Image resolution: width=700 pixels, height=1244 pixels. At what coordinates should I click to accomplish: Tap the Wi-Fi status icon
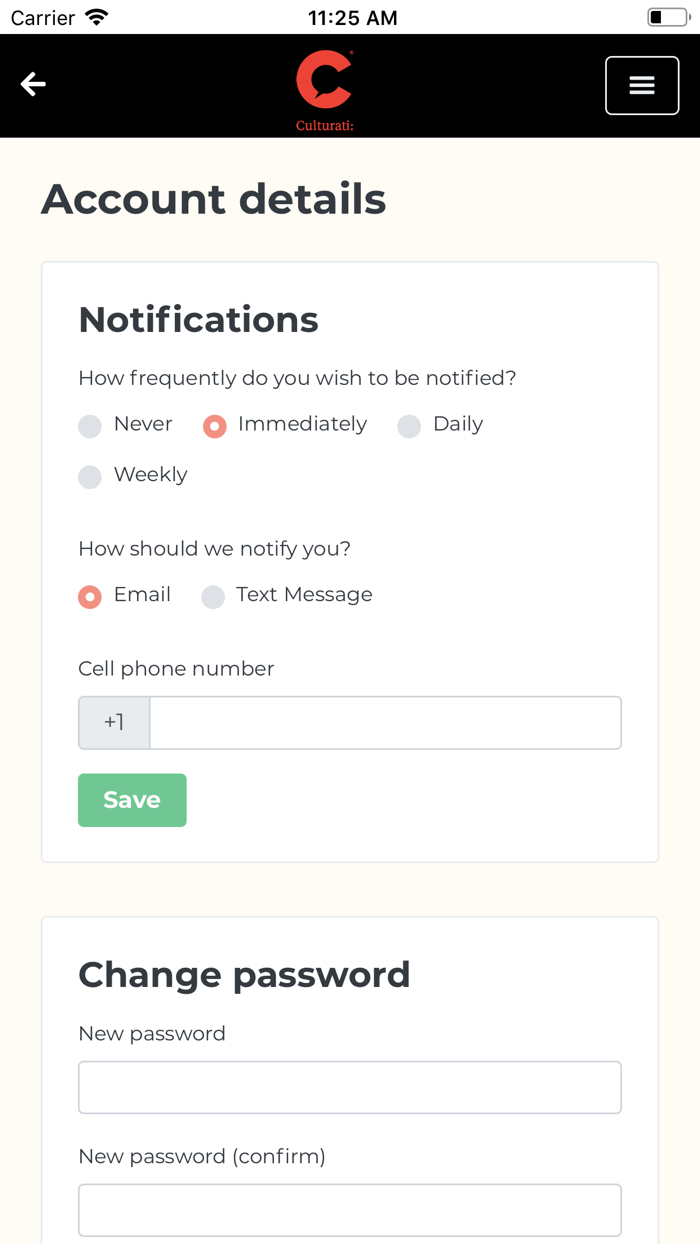(x=97, y=18)
